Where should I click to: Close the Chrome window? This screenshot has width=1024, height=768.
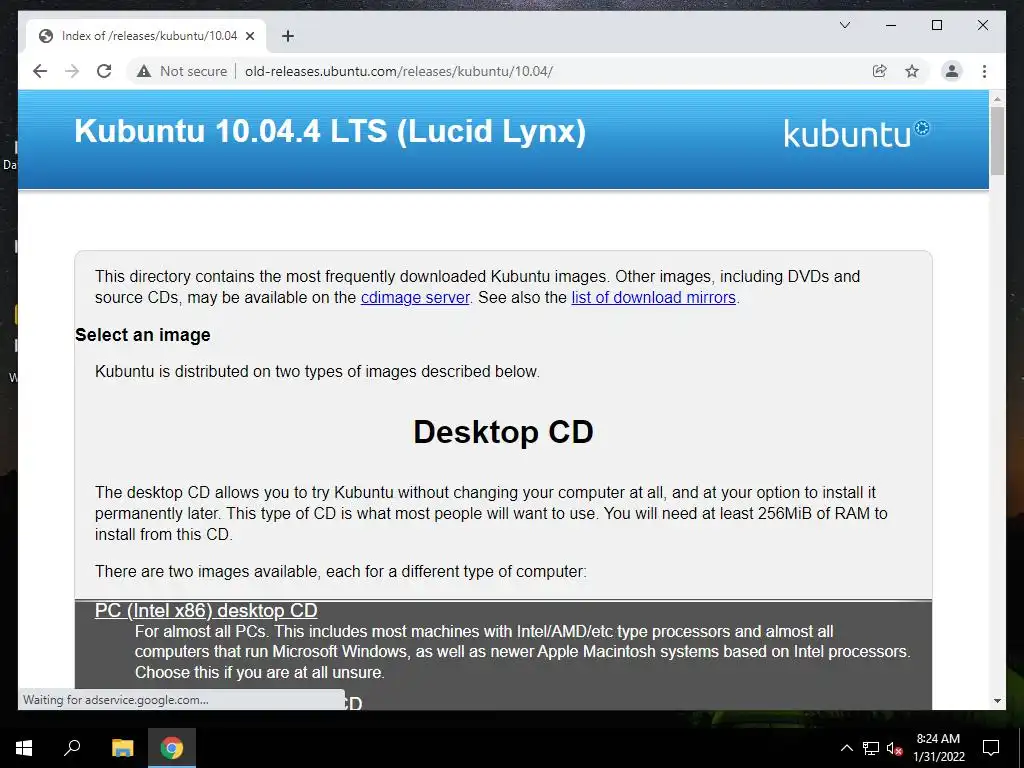[982, 25]
